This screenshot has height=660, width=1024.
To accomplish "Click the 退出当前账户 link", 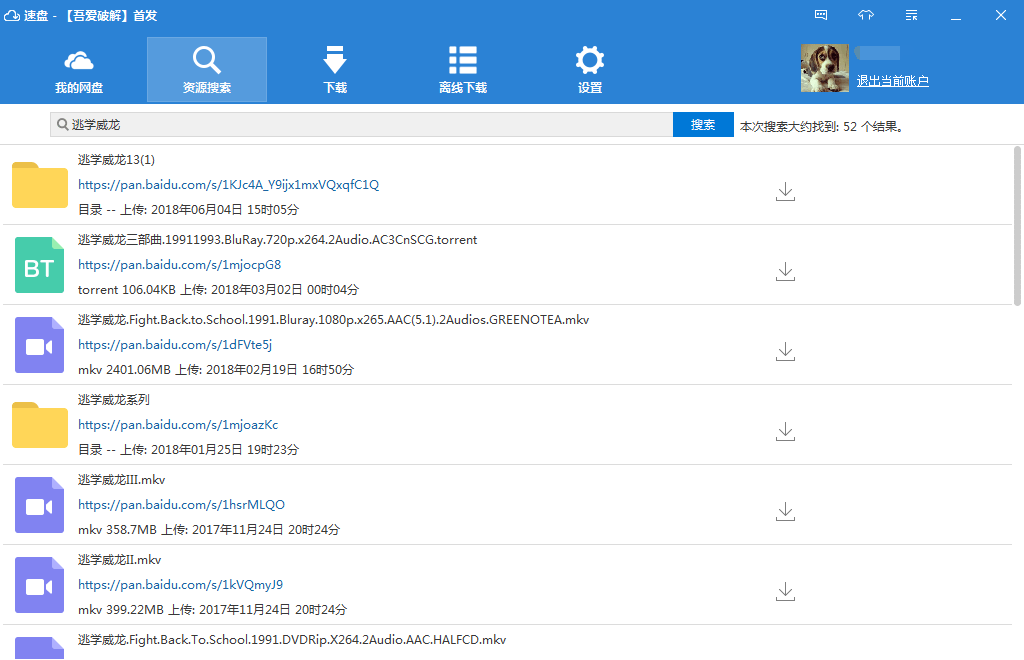I will pyautogui.click(x=893, y=81).
